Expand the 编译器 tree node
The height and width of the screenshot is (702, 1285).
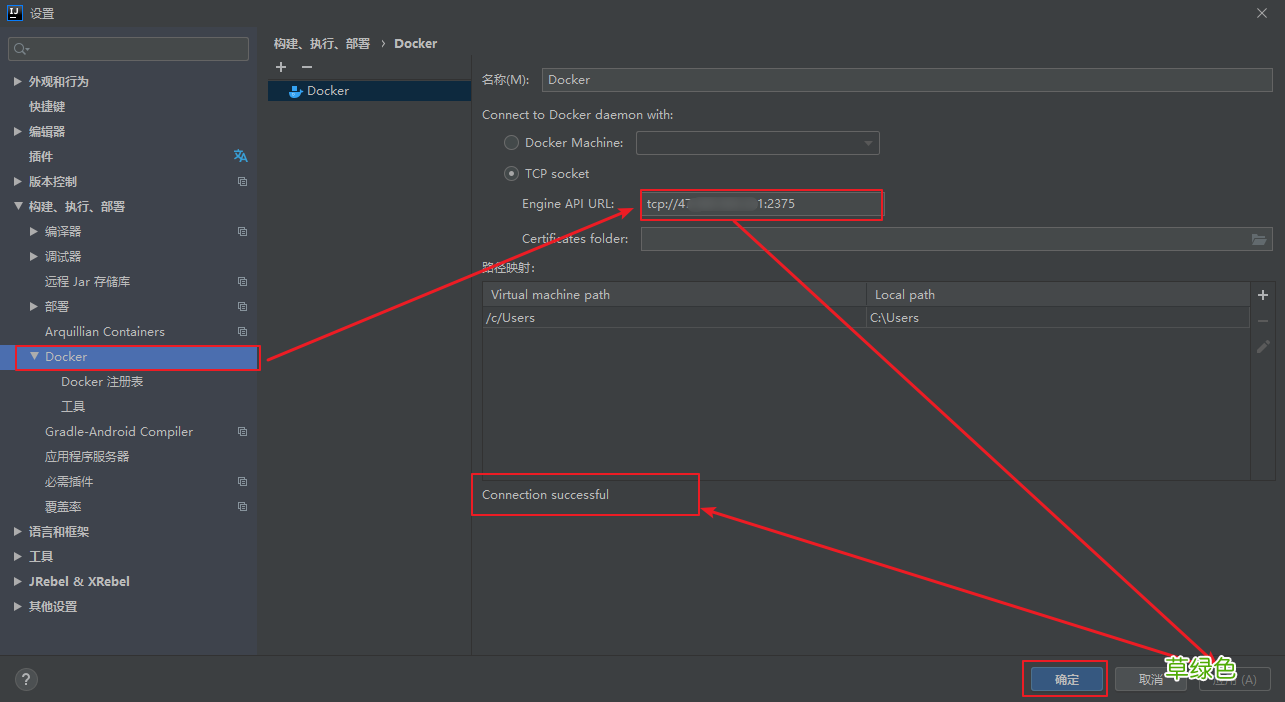point(34,231)
